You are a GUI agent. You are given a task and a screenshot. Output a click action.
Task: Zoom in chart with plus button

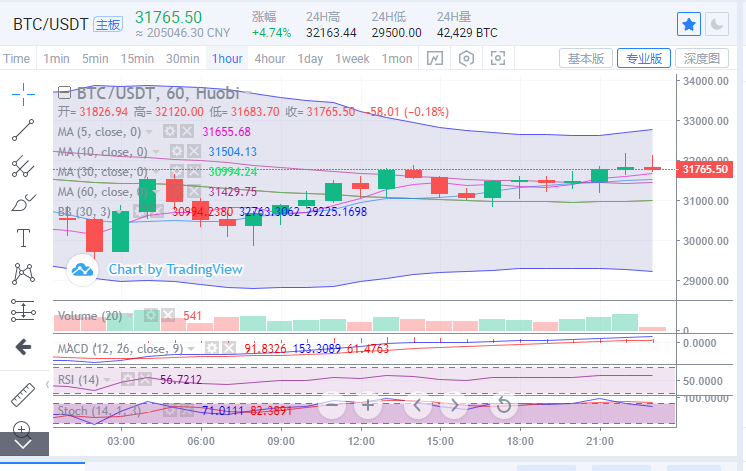368,405
